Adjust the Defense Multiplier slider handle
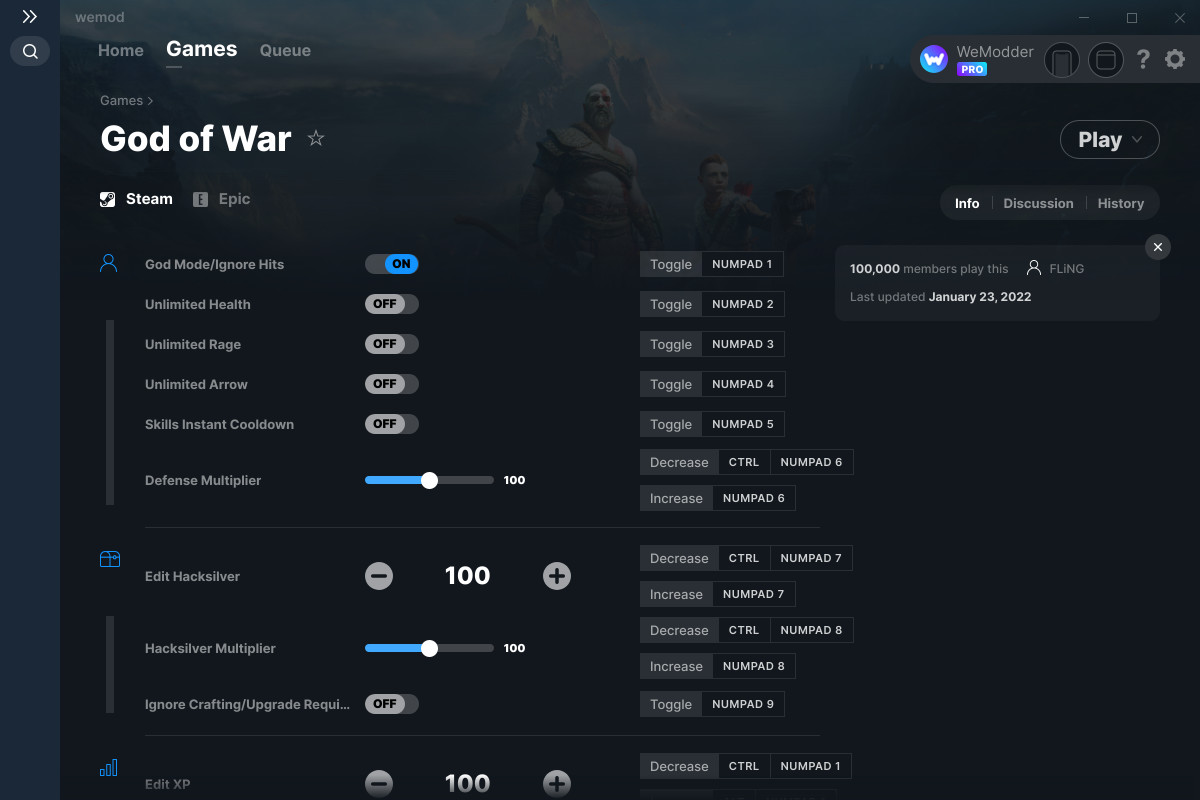Viewport: 1200px width, 800px height. click(430, 480)
